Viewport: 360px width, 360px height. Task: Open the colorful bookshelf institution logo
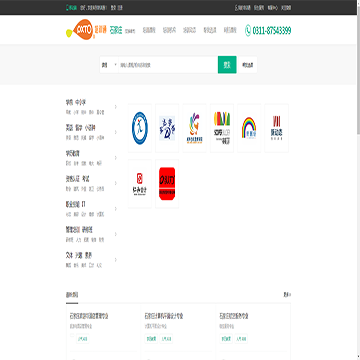pyautogui.click(x=222, y=128)
